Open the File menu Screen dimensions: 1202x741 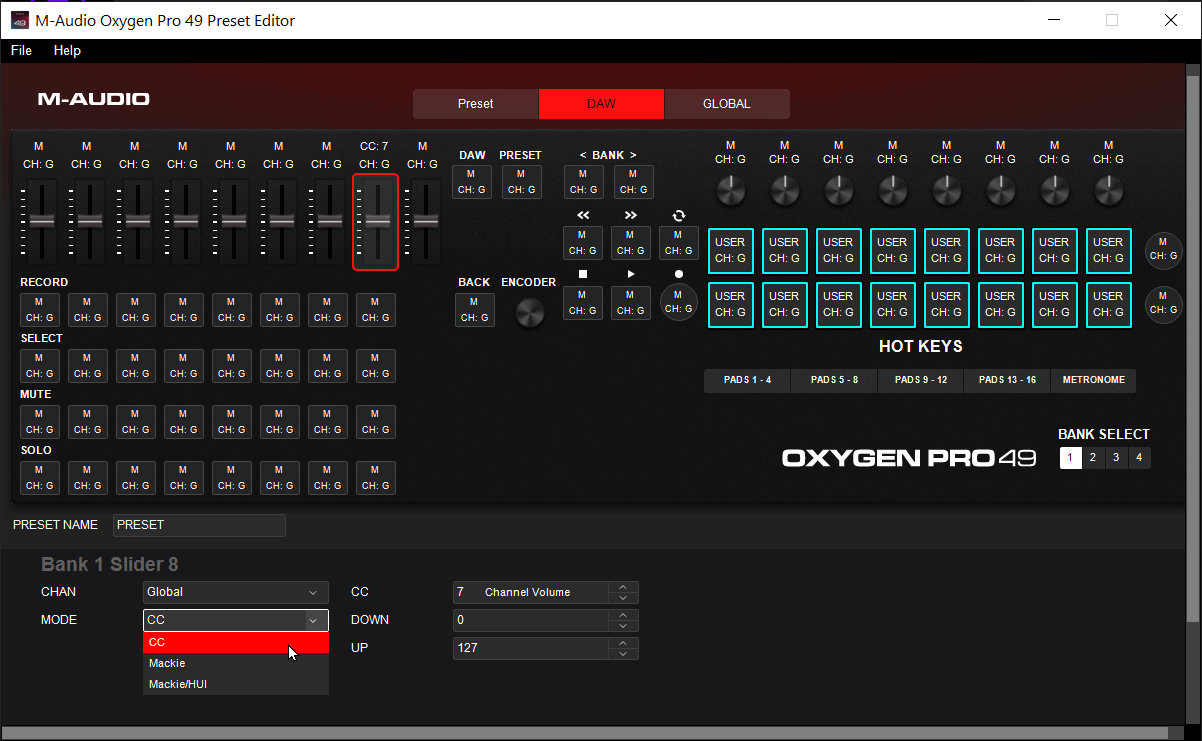click(21, 50)
